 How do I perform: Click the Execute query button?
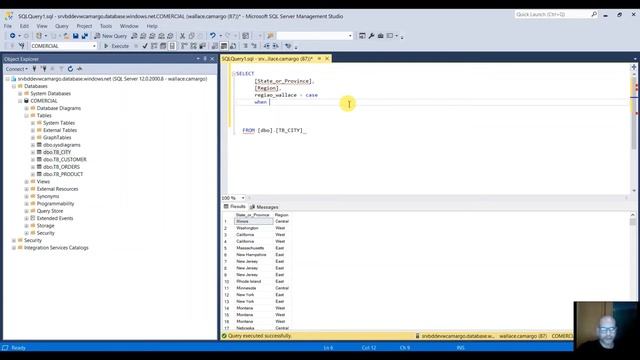pyautogui.click(x=116, y=46)
